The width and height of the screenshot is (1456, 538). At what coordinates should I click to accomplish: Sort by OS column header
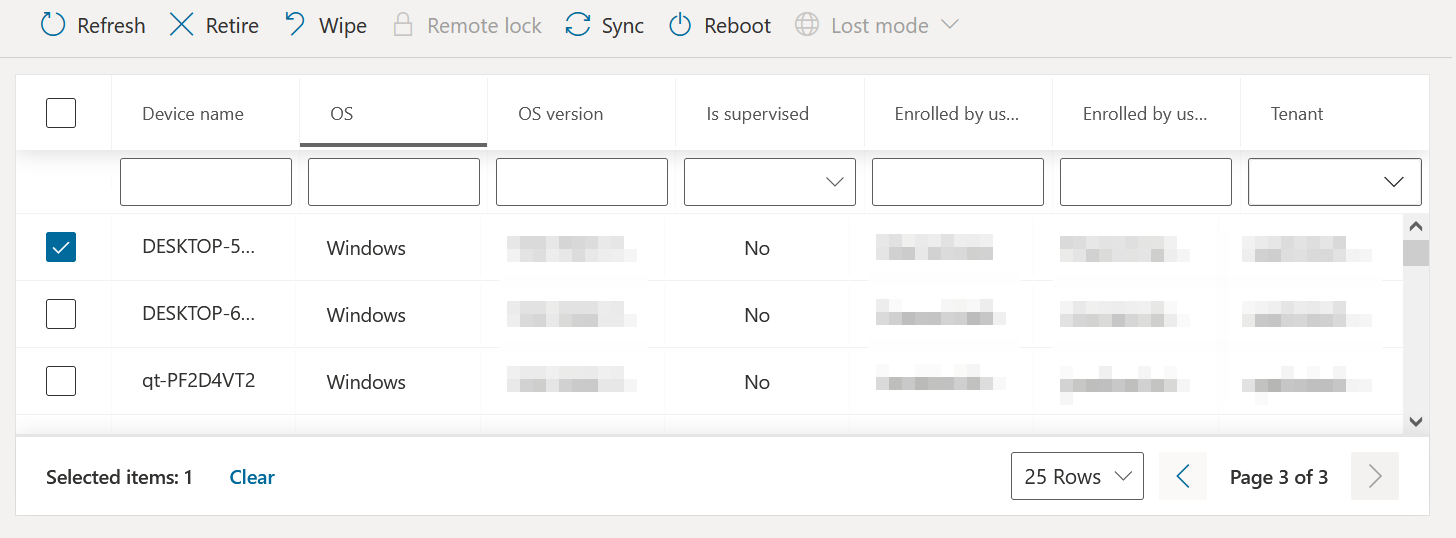tap(342, 114)
